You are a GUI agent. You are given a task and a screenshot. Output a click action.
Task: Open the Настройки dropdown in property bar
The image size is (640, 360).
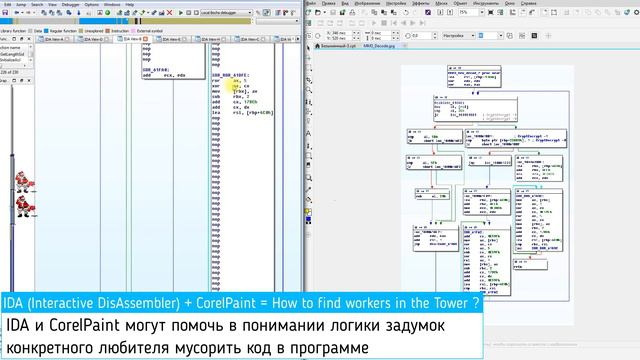point(459,36)
